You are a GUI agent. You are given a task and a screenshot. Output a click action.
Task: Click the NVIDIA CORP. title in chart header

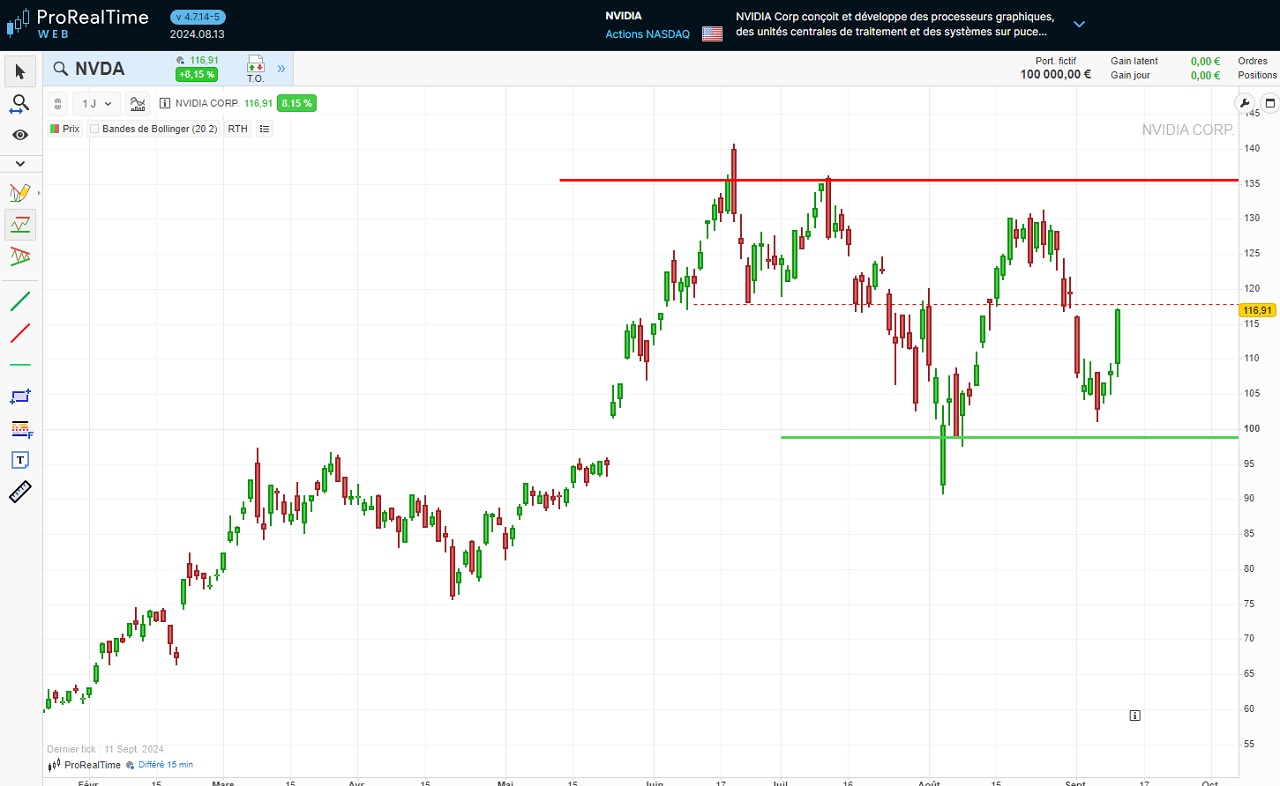tap(208, 103)
